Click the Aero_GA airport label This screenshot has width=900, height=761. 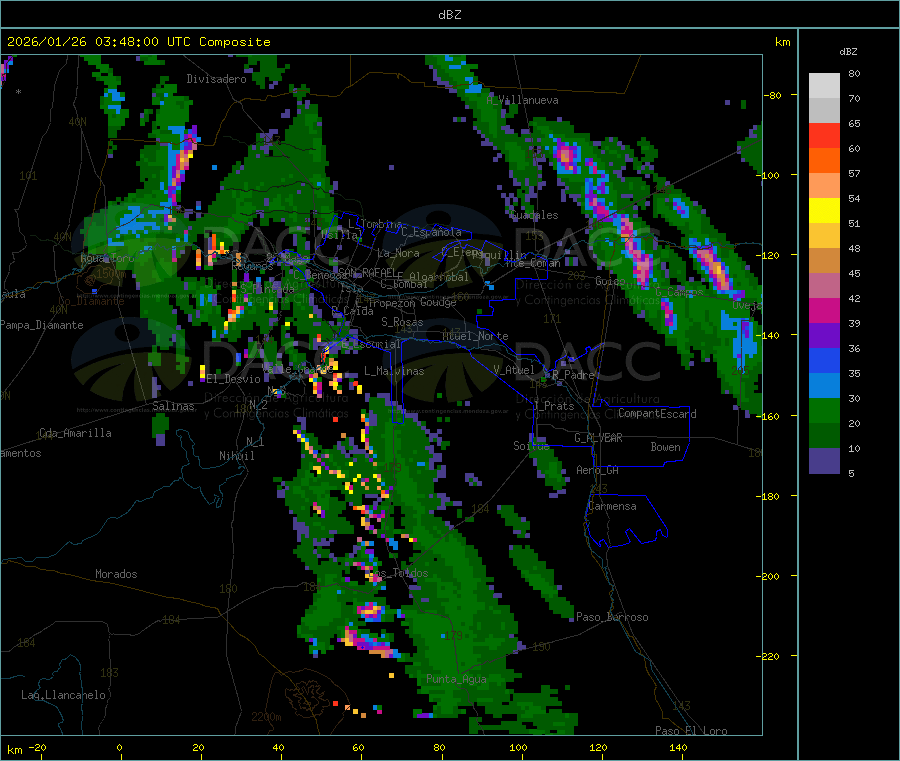pyautogui.click(x=597, y=471)
